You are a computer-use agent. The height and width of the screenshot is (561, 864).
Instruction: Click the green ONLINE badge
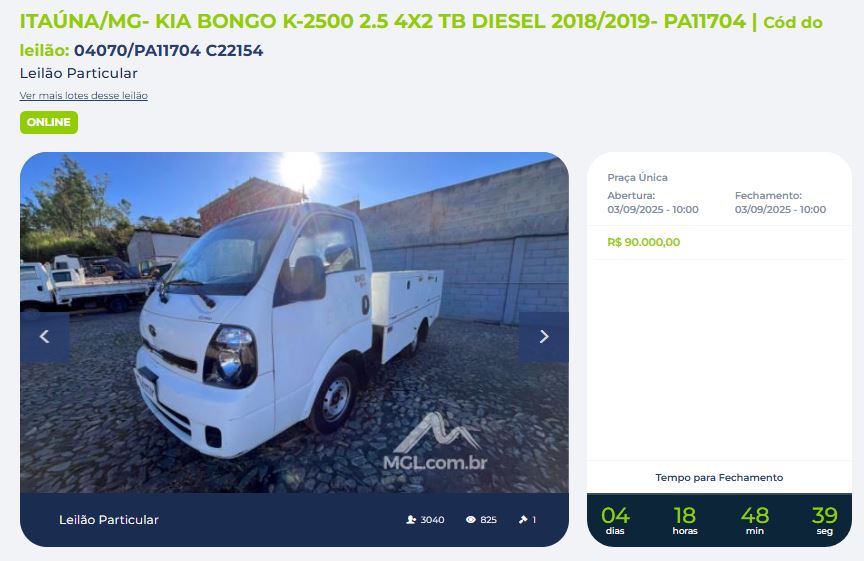tap(49, 122)
